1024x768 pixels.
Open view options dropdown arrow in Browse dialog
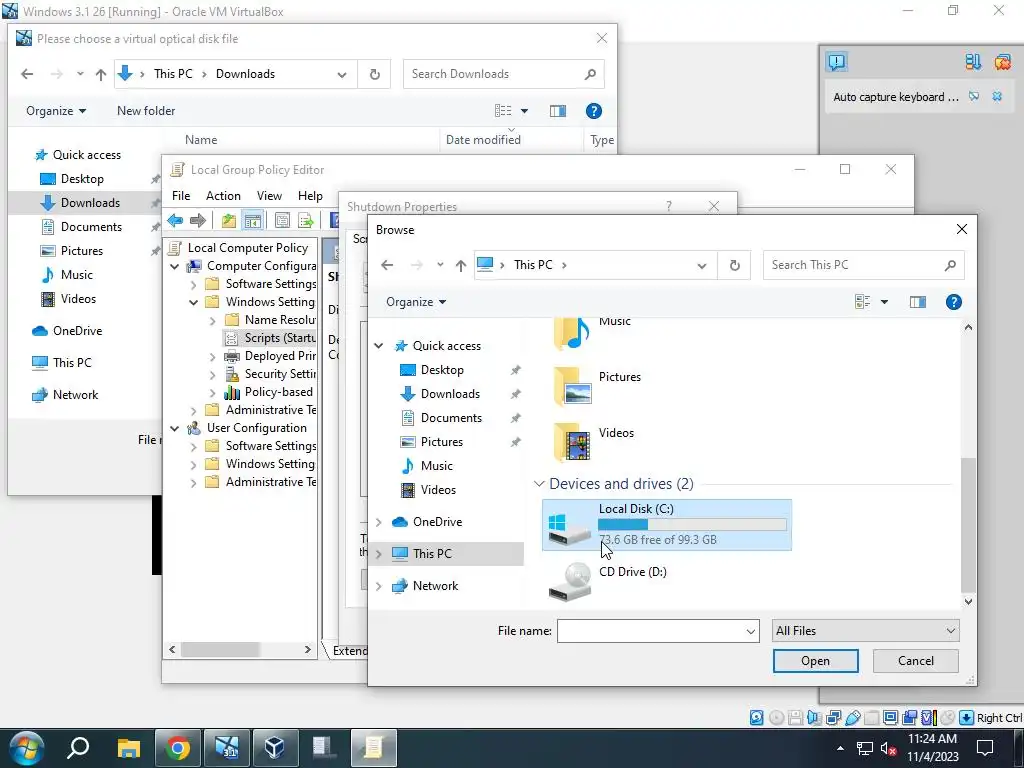click(x=884, y=302)
